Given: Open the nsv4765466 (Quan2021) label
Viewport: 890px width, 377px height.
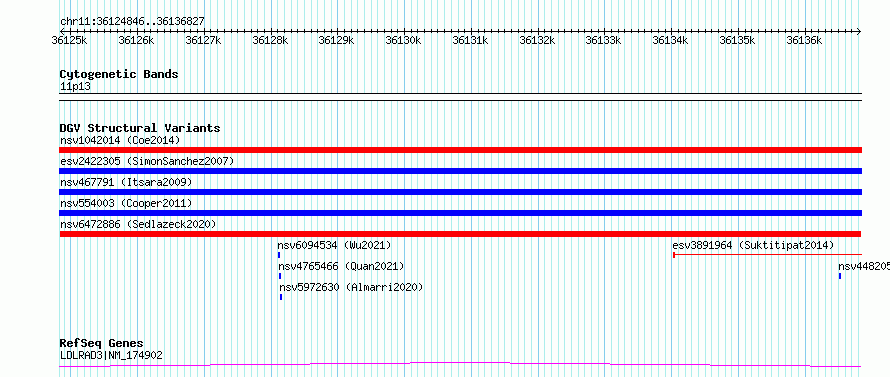Looking at the screenshot, I should (341, 266).
